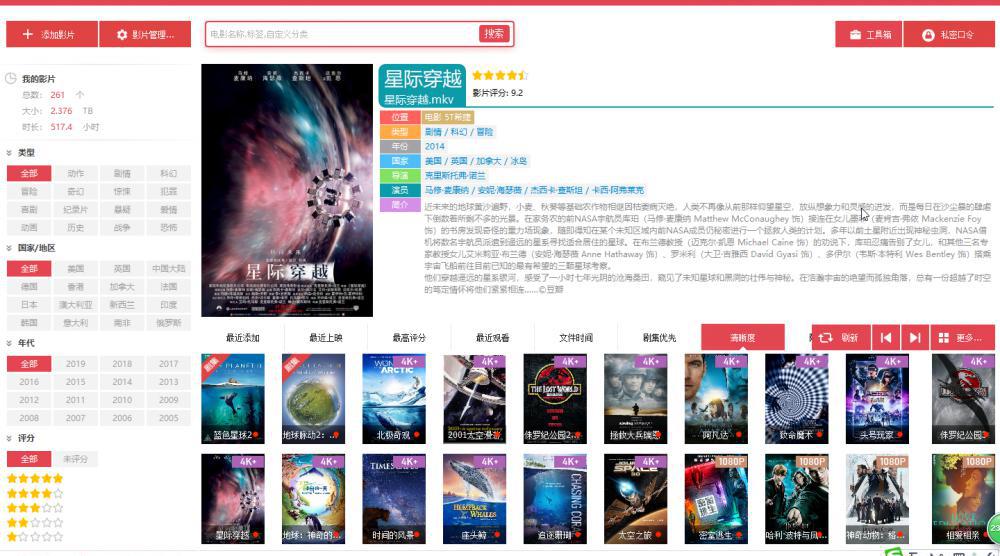Click the red dot on the 蓝色星球2 thumbnail
Screen dimensions: 1000x556
(255, 435)
